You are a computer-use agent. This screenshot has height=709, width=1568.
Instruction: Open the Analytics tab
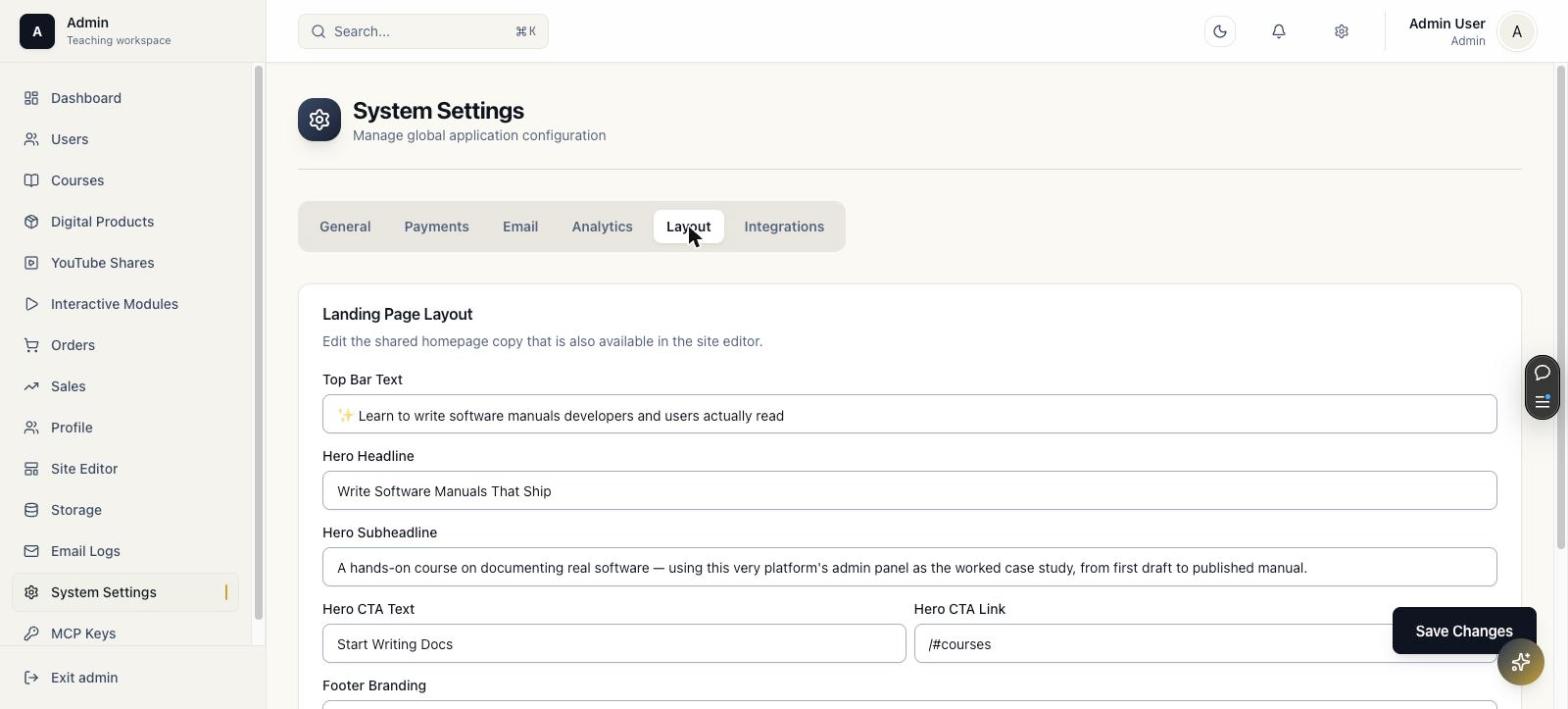click(x=602, y=226)
